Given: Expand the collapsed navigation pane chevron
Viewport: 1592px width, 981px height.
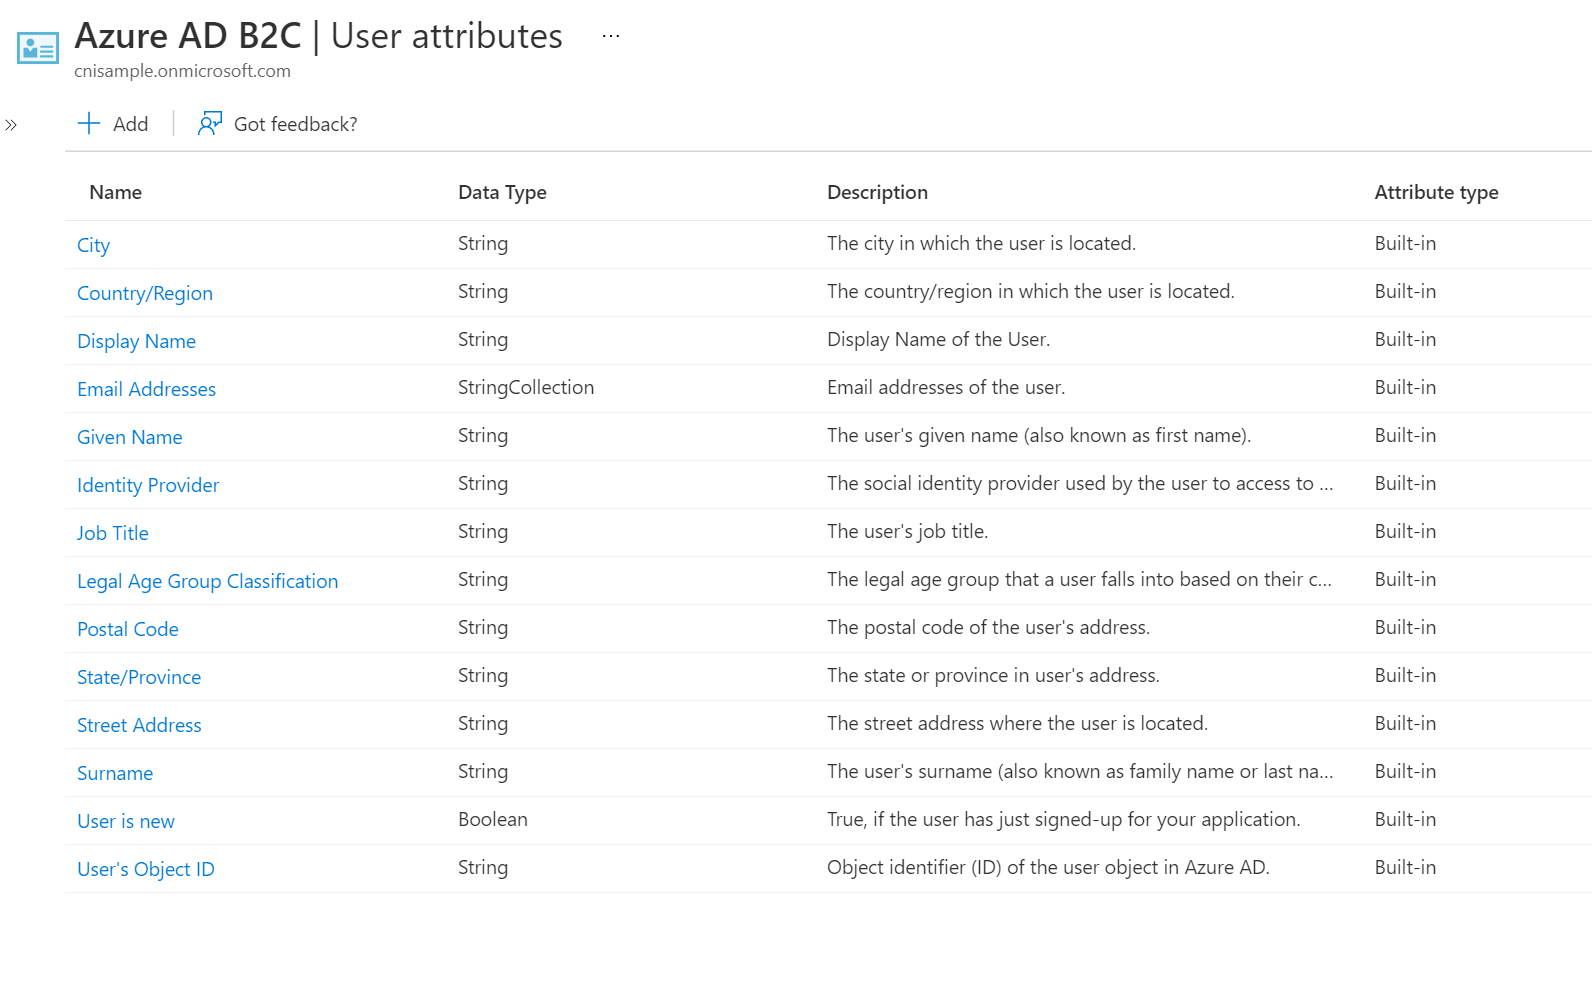Looking at the screenshot, I should click(13, 124).
